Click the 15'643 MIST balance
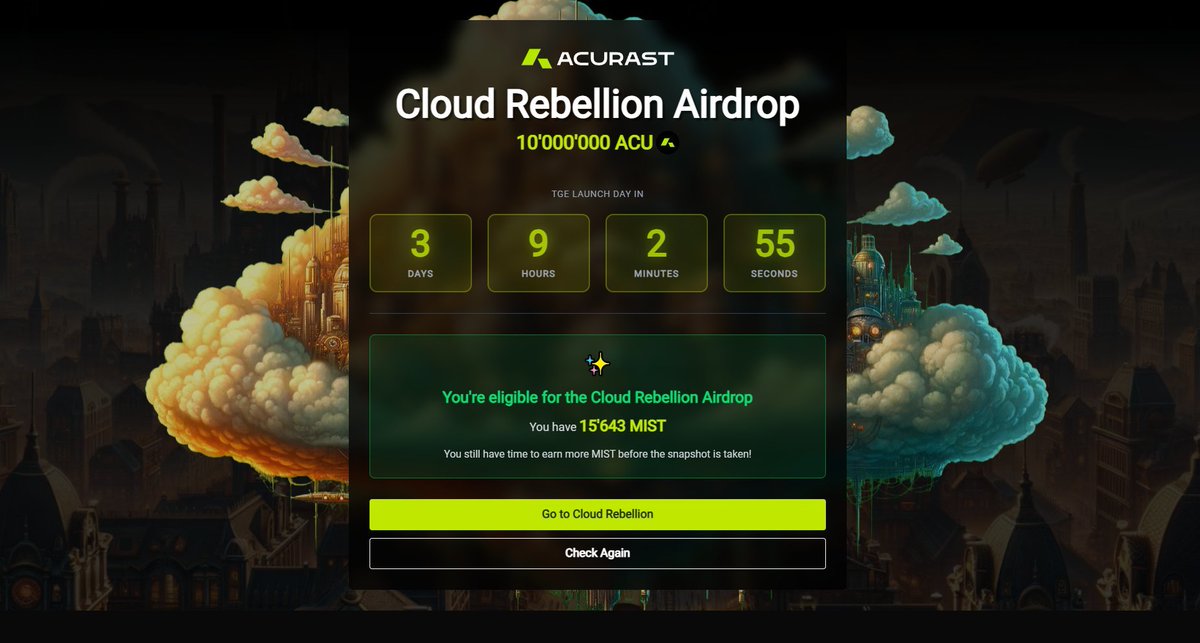This screenshot has width=1200, height=643. click(x=622, y=426)
